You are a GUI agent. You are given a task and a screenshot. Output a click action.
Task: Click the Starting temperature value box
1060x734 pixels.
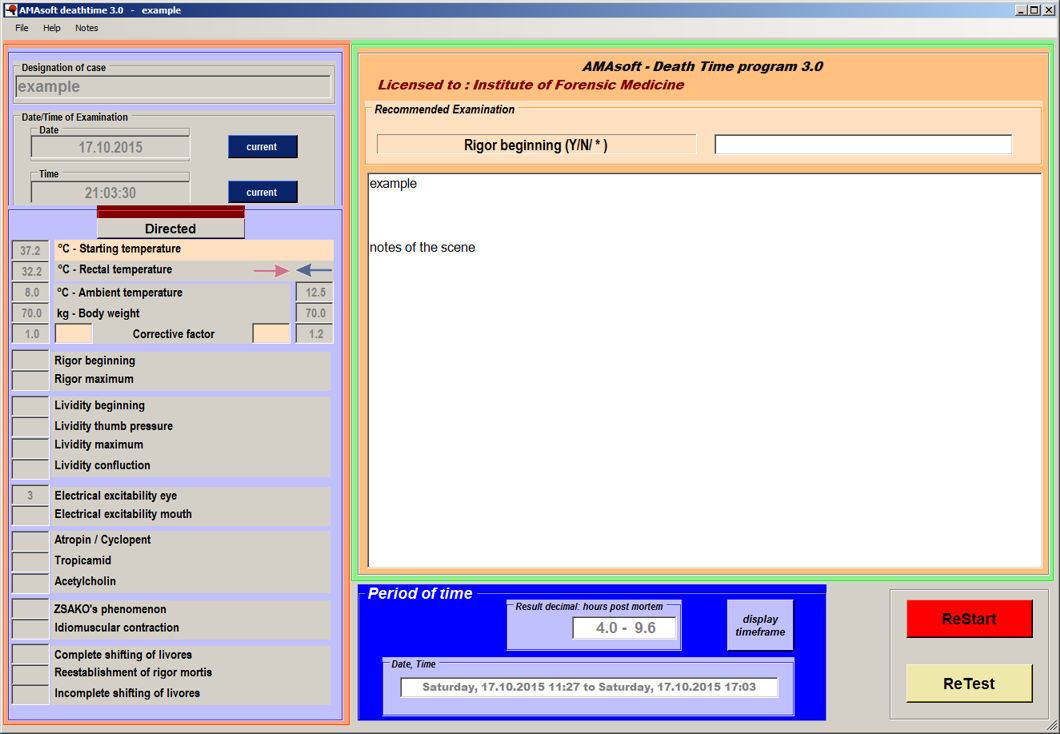pyautogui.click(x=30, y=250)
